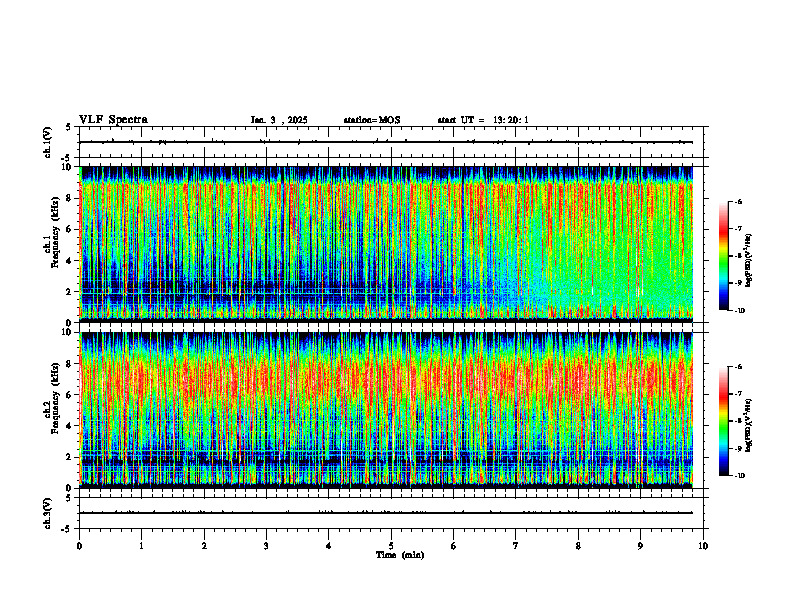Click the ch.1 "Frequency (kHz)" axis label
The width and height of the screenshot is (792, 612).
53,231
